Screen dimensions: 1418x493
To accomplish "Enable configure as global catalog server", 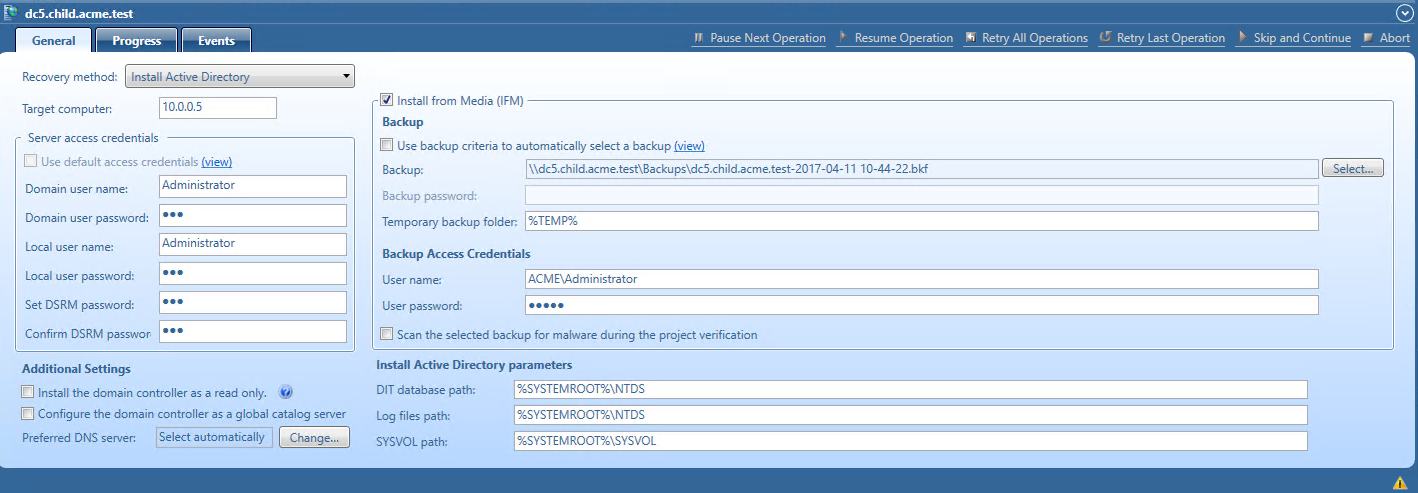I will click(28, 413).
